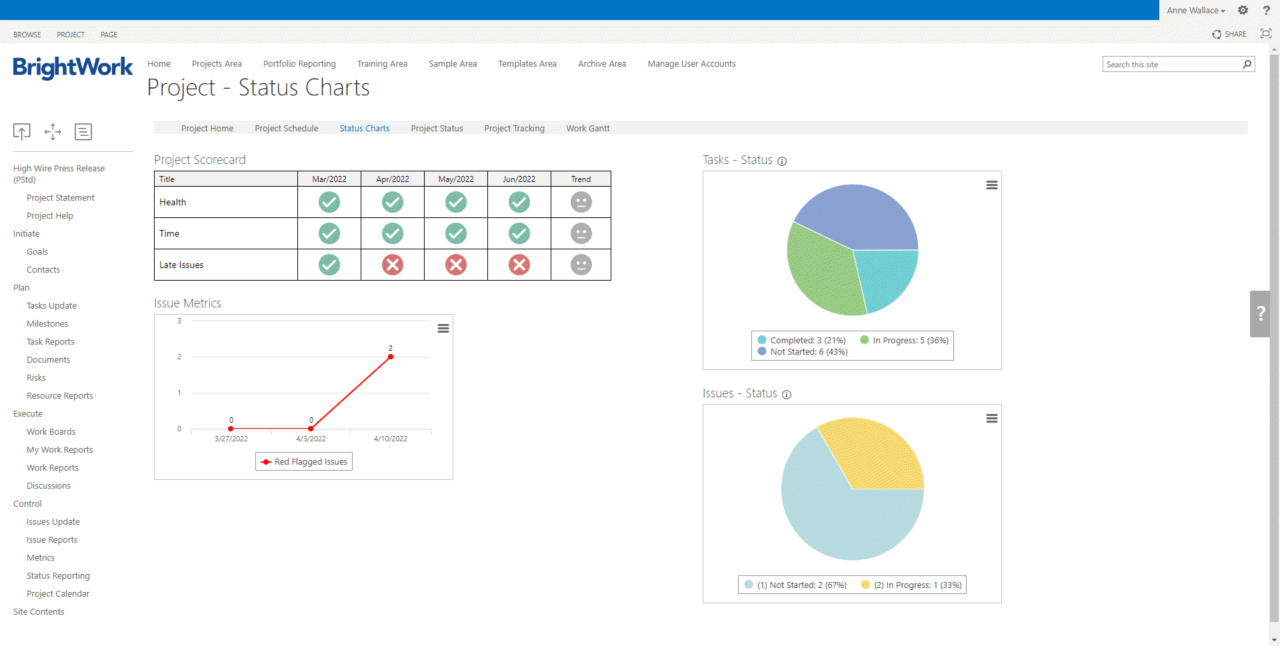Click the info icon beside Tasks - Status
The height and width of the screenshot is (646, 1280).
coord(782,161)
